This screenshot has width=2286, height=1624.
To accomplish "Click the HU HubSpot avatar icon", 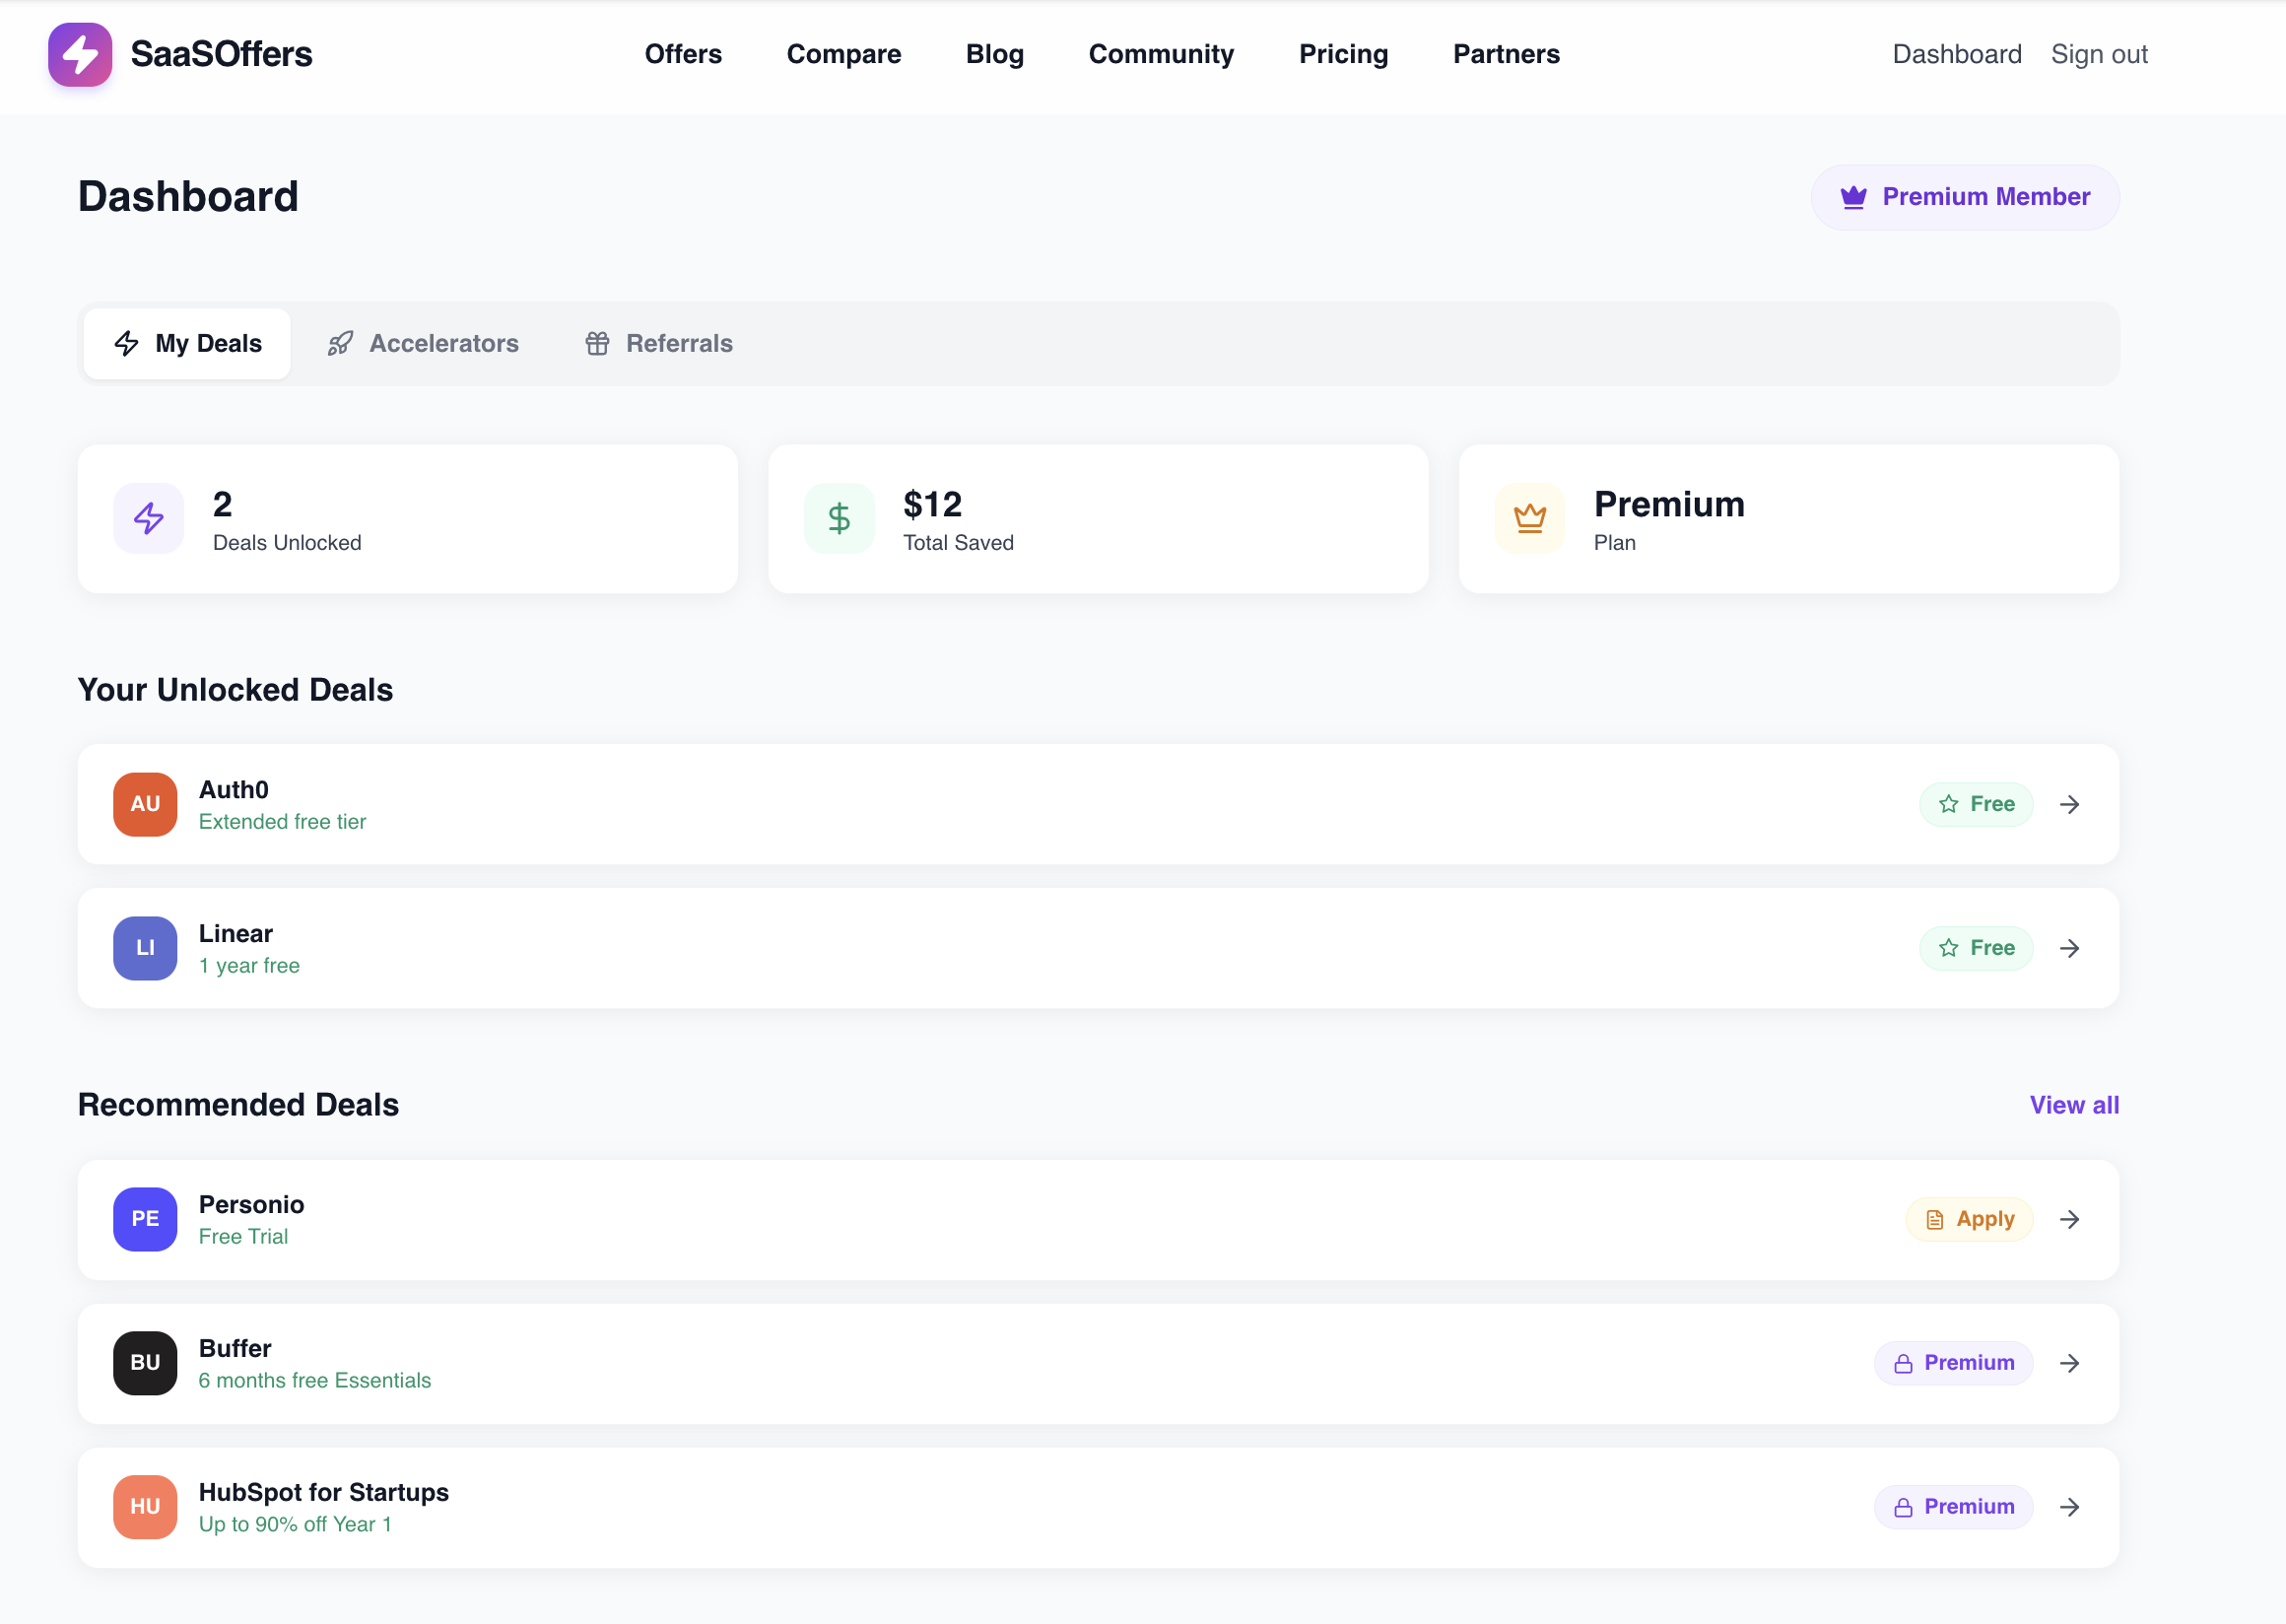I will click(145, 1507).
